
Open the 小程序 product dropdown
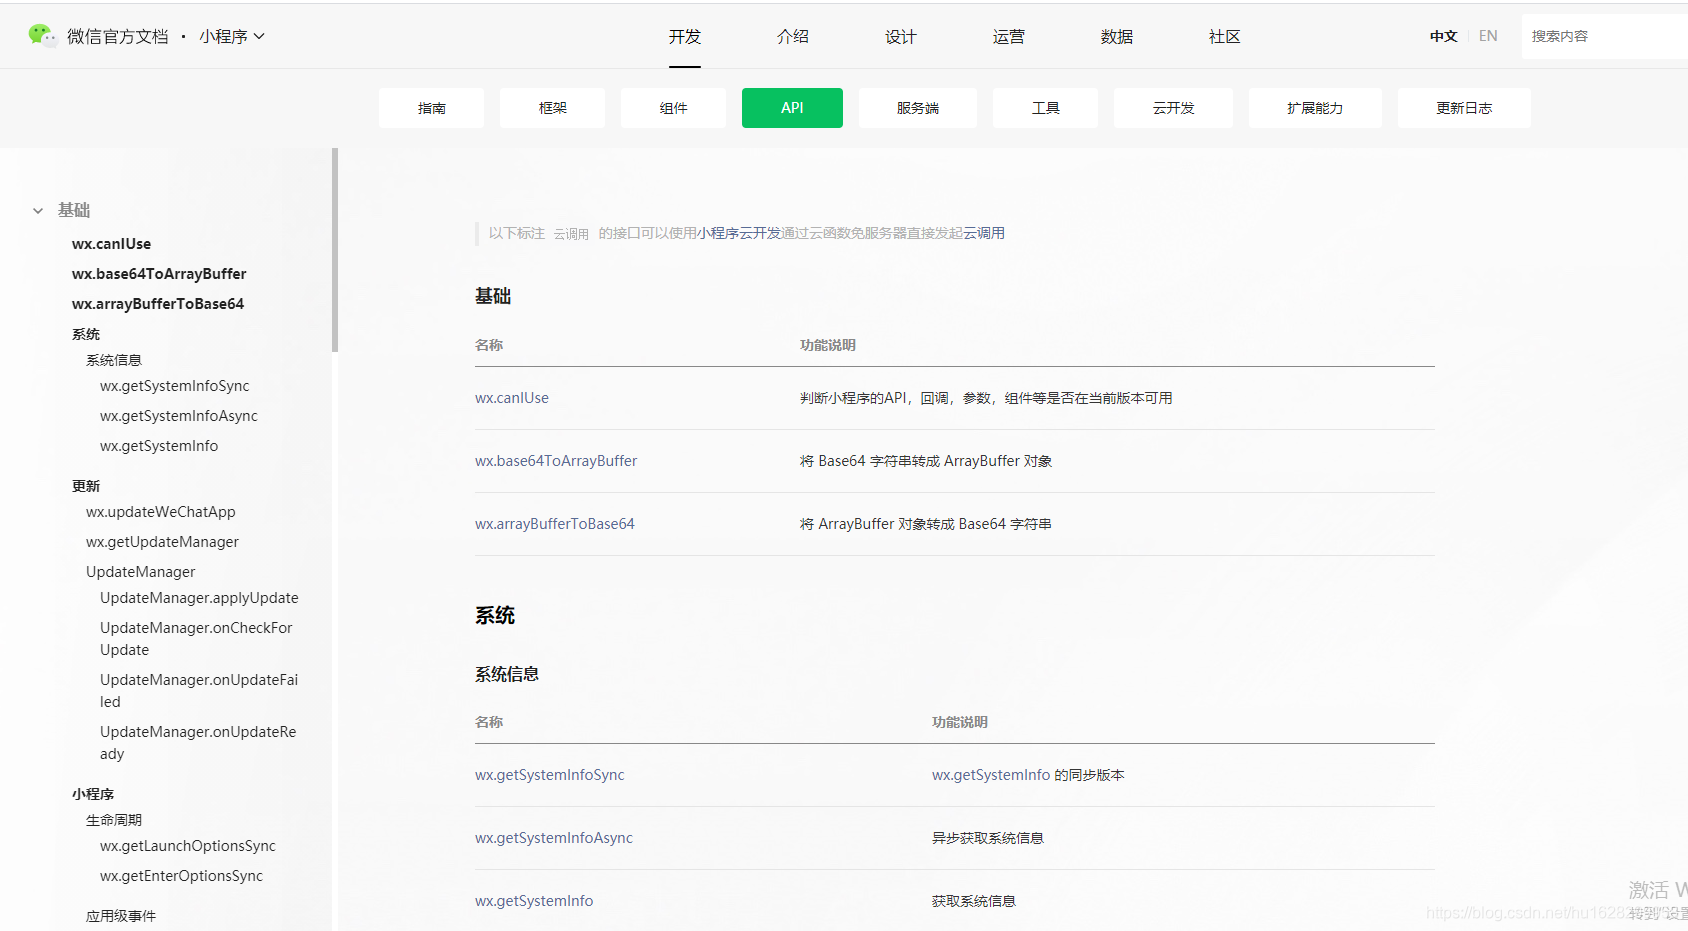pos(232,36)
